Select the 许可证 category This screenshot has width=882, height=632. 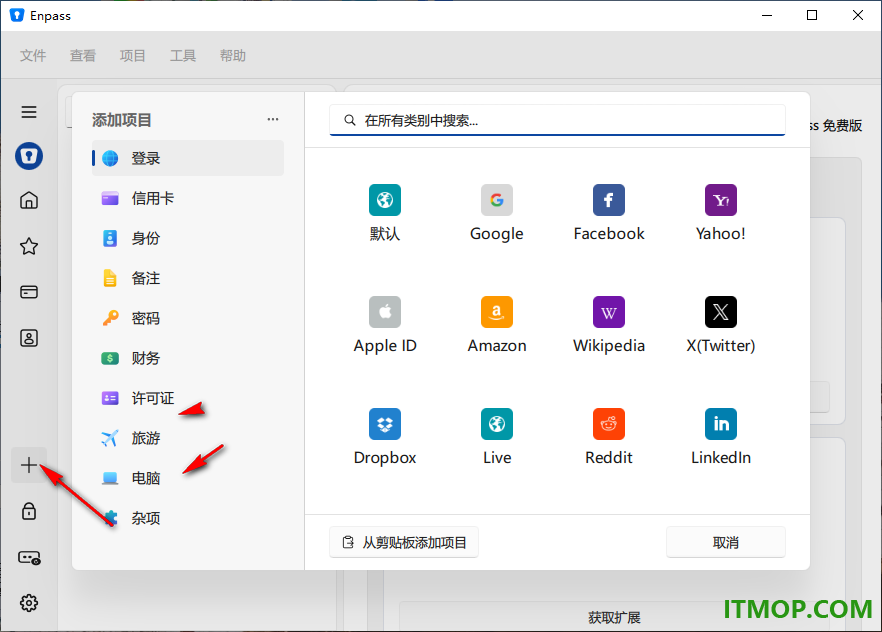point(188,398)
